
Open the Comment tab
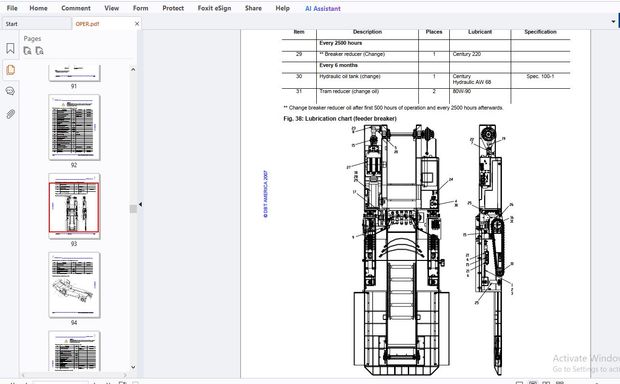[76, 8]
